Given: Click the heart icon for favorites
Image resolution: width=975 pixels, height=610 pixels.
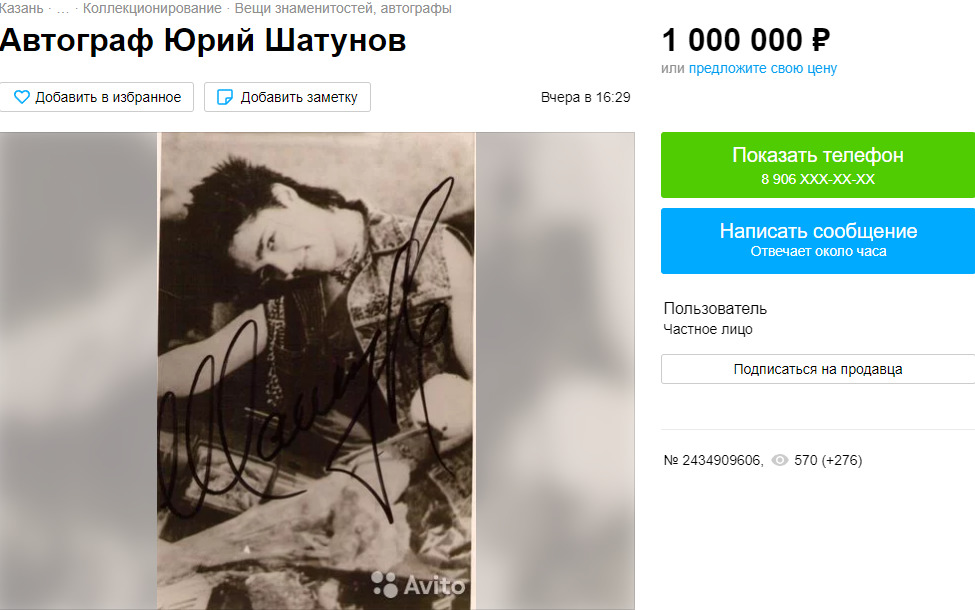Looking at the screenshot, I should click(22, 97).
